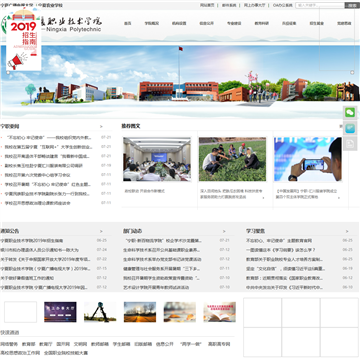Viewport: 360px width, 360px height.
Task: Open 教育部 quick link
Action: pyautogui.click(x=29, y=344)
